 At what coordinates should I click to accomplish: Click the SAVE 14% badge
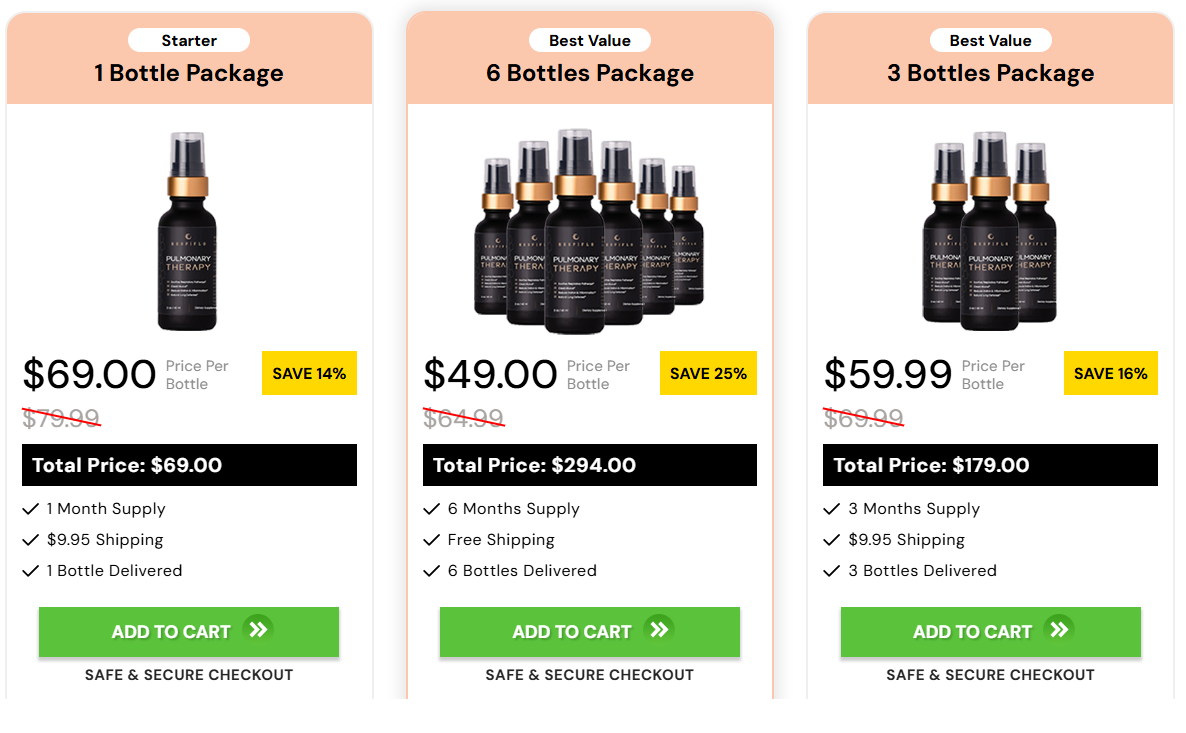(309, 373)
